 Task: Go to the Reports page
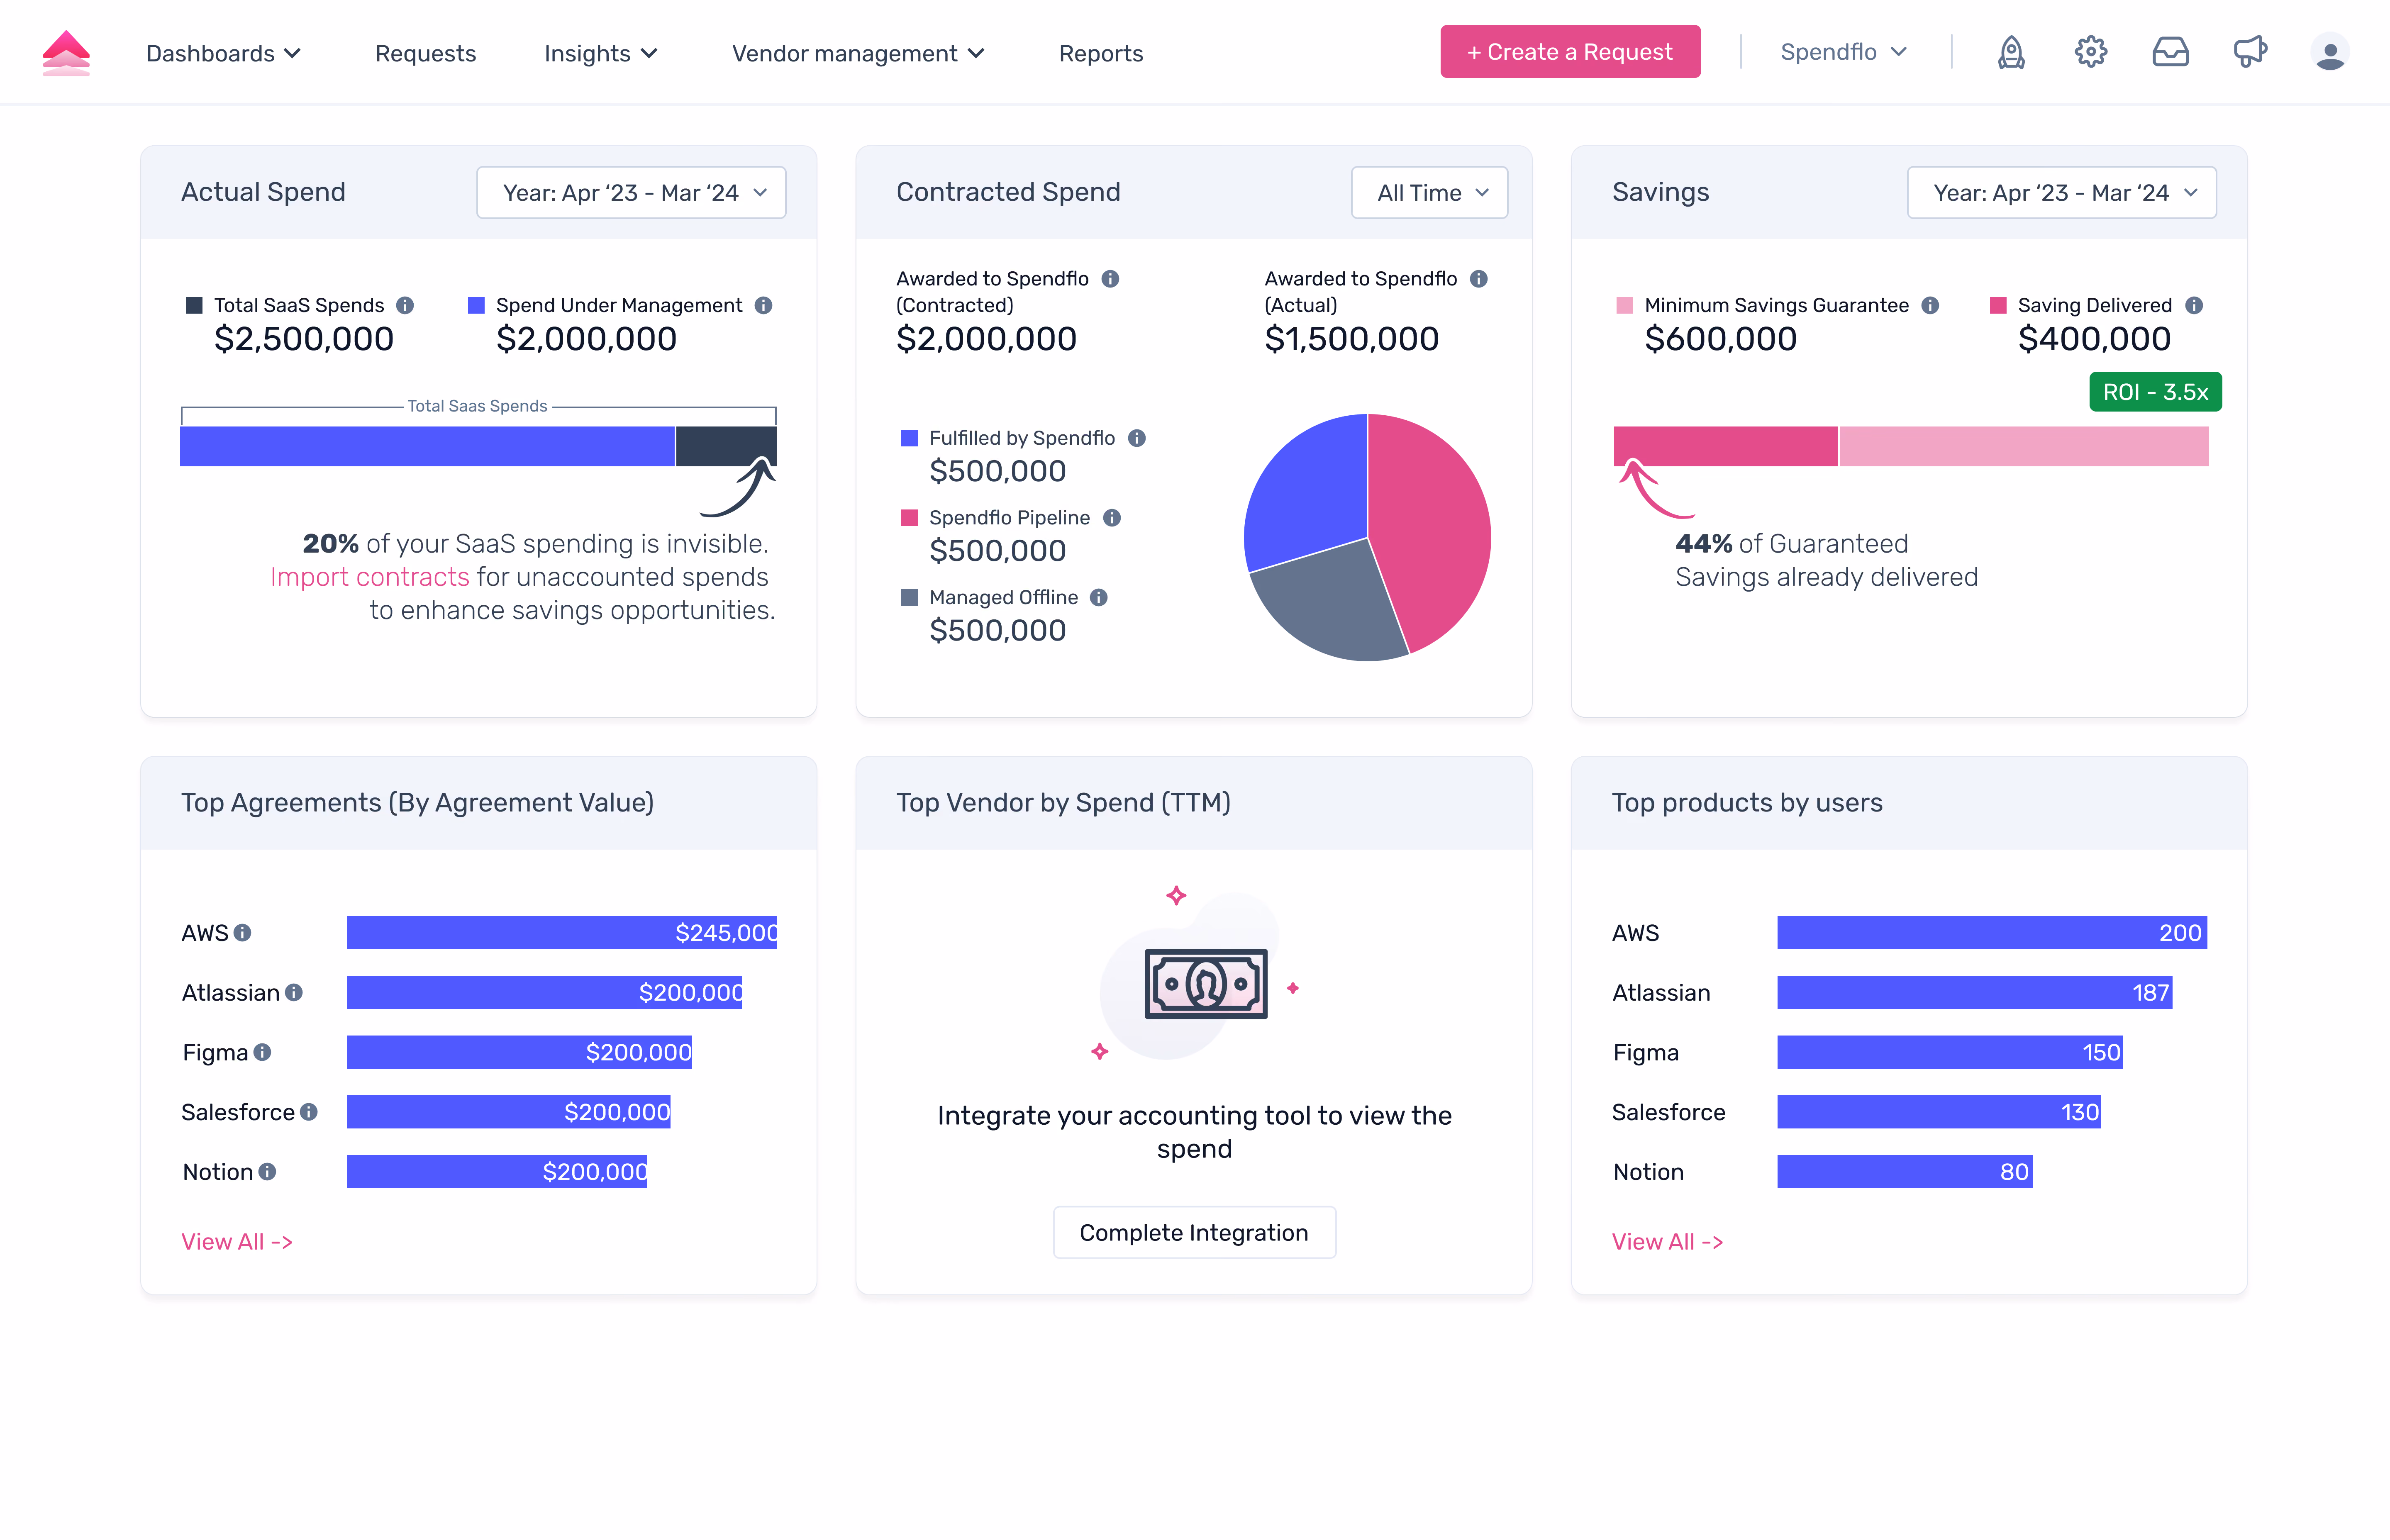(1100, 53)
